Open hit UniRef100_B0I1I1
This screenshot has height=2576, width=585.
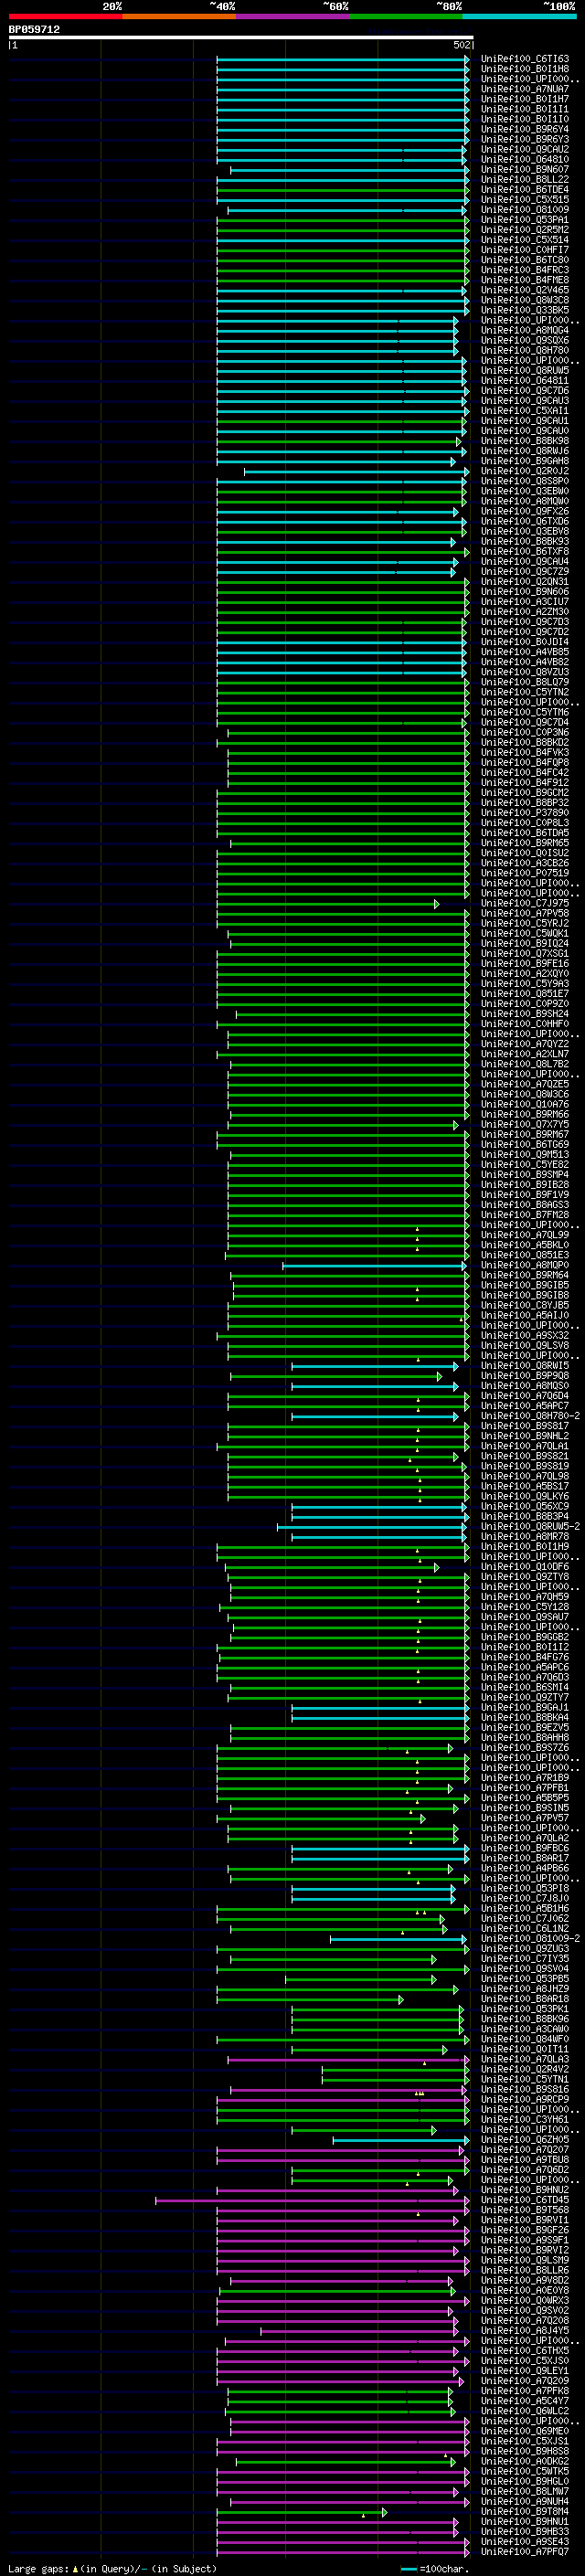coord(524,109)
